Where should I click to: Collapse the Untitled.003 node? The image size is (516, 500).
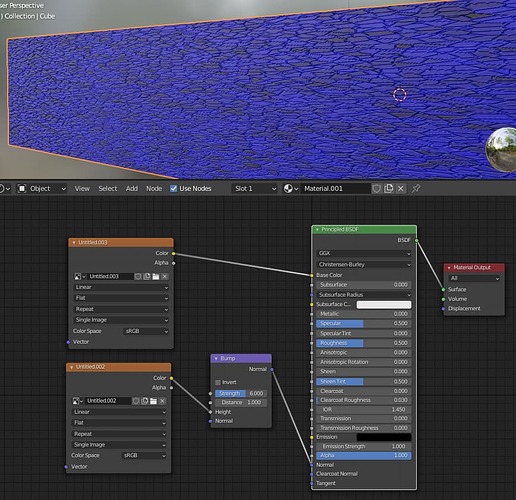[74, 242]
